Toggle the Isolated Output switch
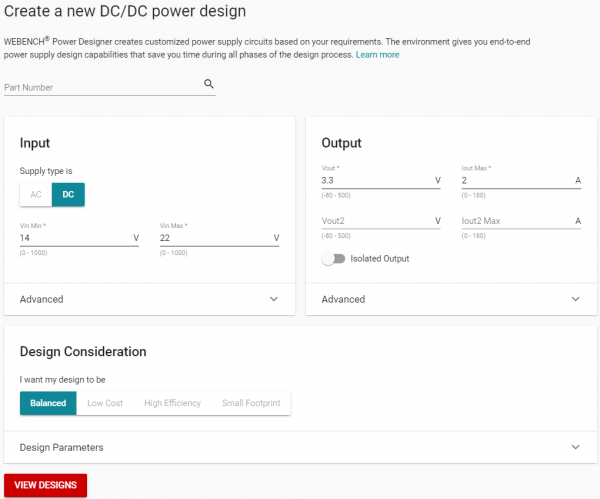This screenshot has height=499, width=600. tap(333, 259)
